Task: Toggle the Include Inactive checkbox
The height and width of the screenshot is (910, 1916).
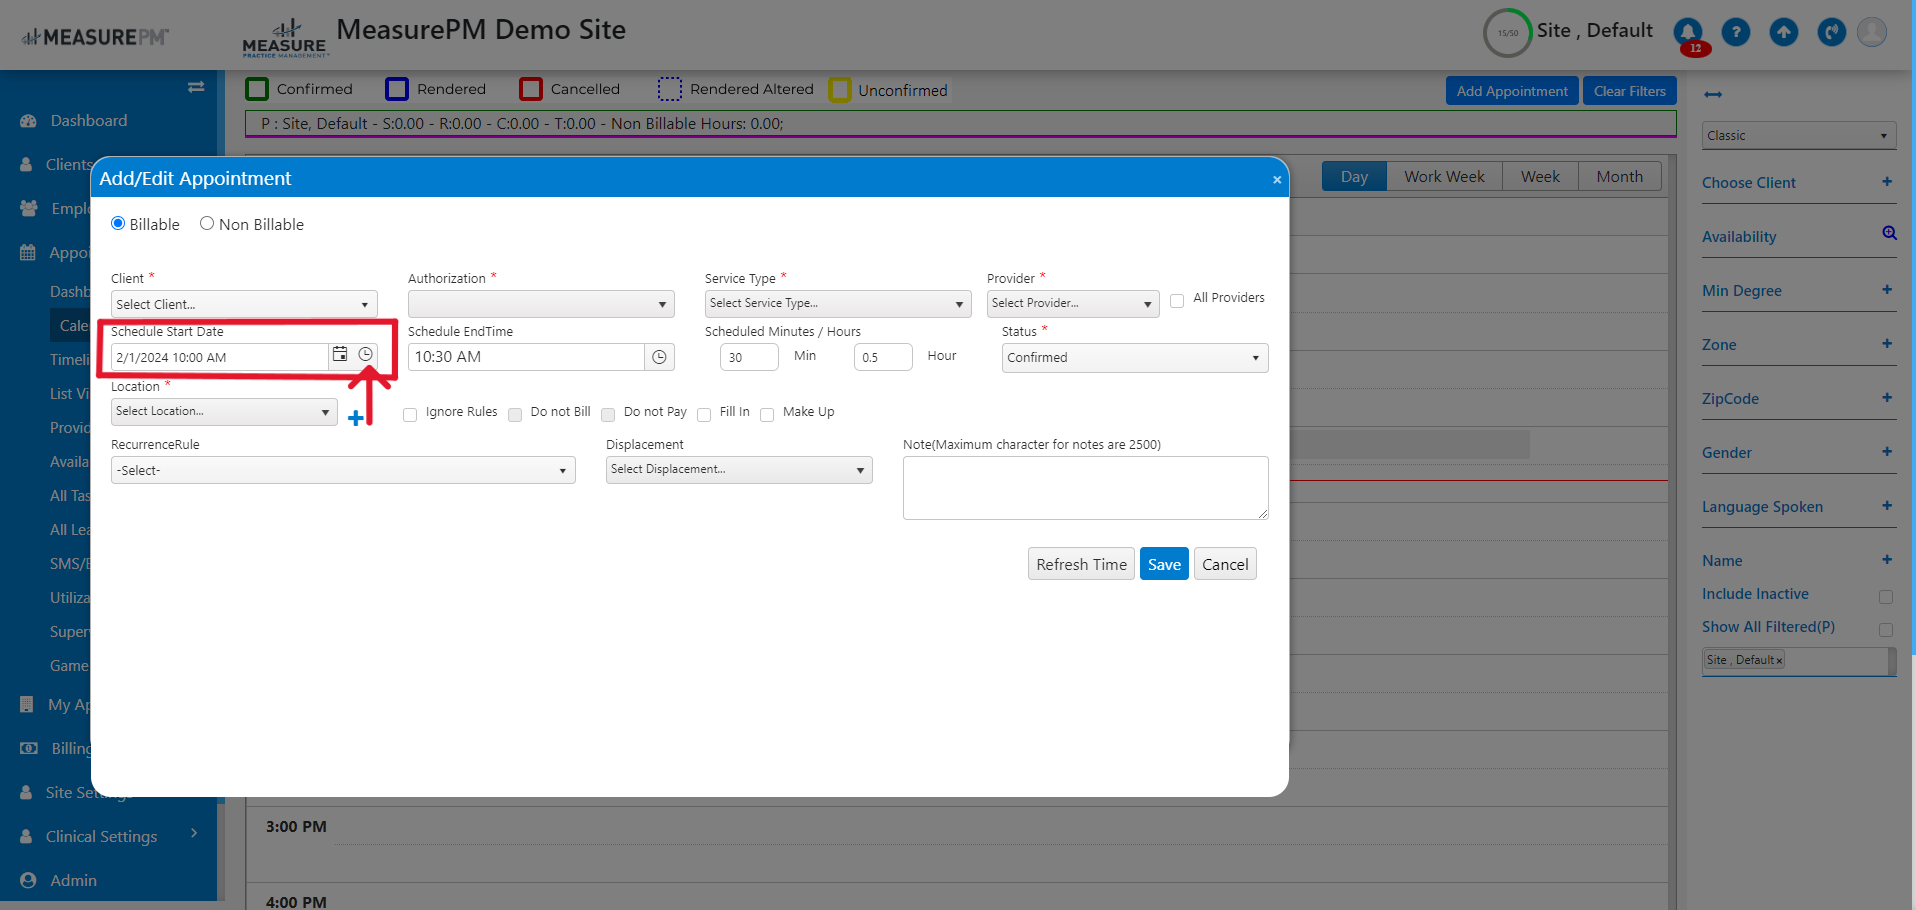Action: click(1886, 597)
